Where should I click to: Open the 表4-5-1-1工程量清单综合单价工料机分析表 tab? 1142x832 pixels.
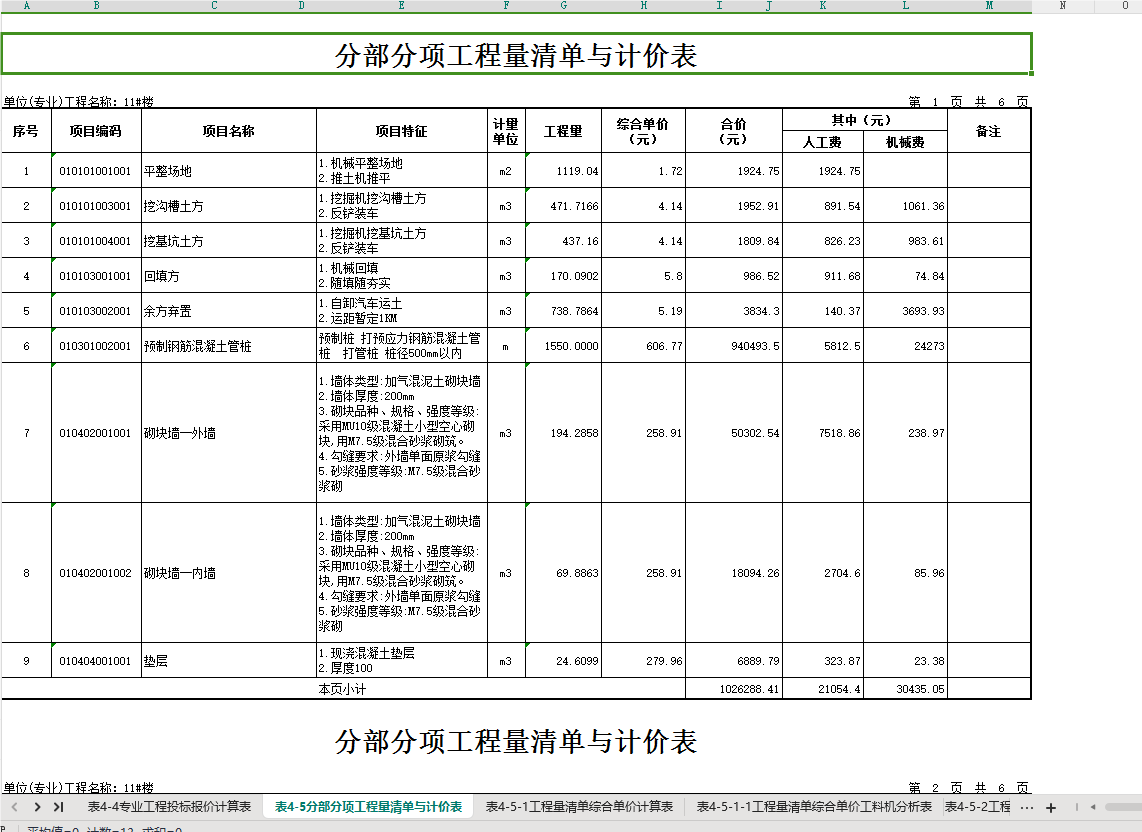pyautogui.click(x=814, y=807)
